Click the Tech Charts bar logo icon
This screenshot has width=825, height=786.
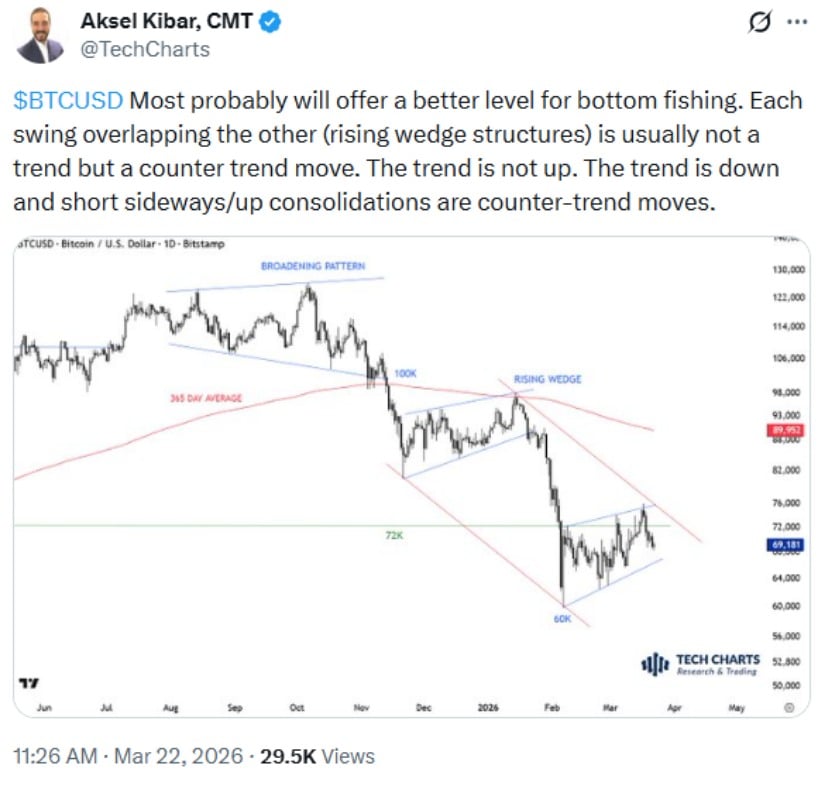point(654,664)
